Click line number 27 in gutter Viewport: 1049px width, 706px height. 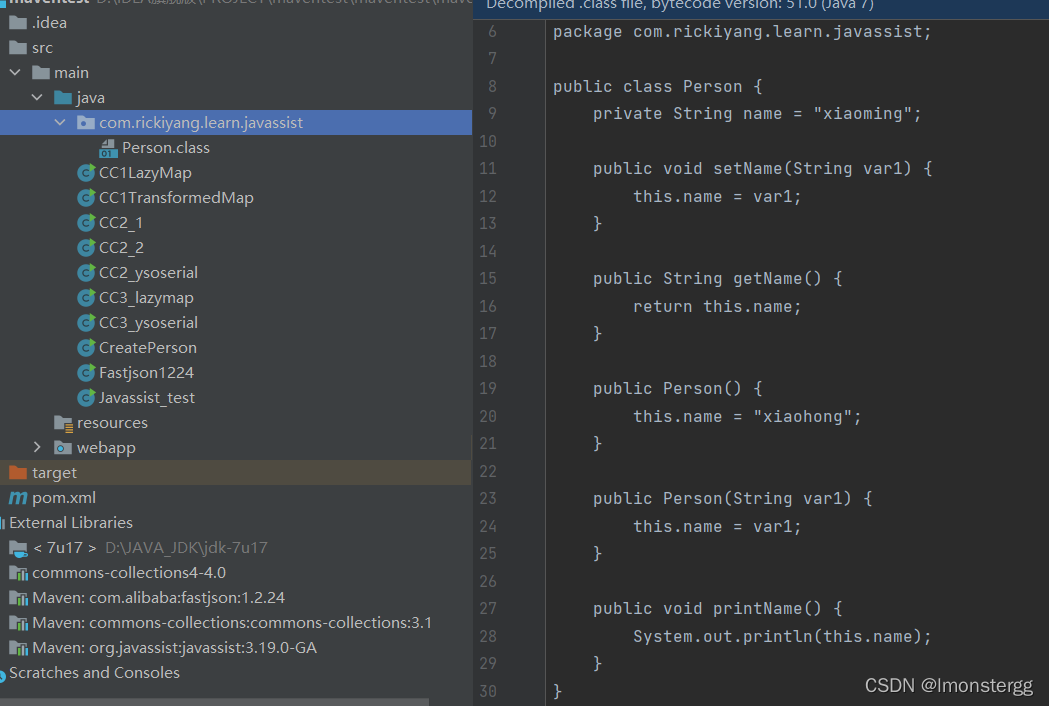coord(488,609)
